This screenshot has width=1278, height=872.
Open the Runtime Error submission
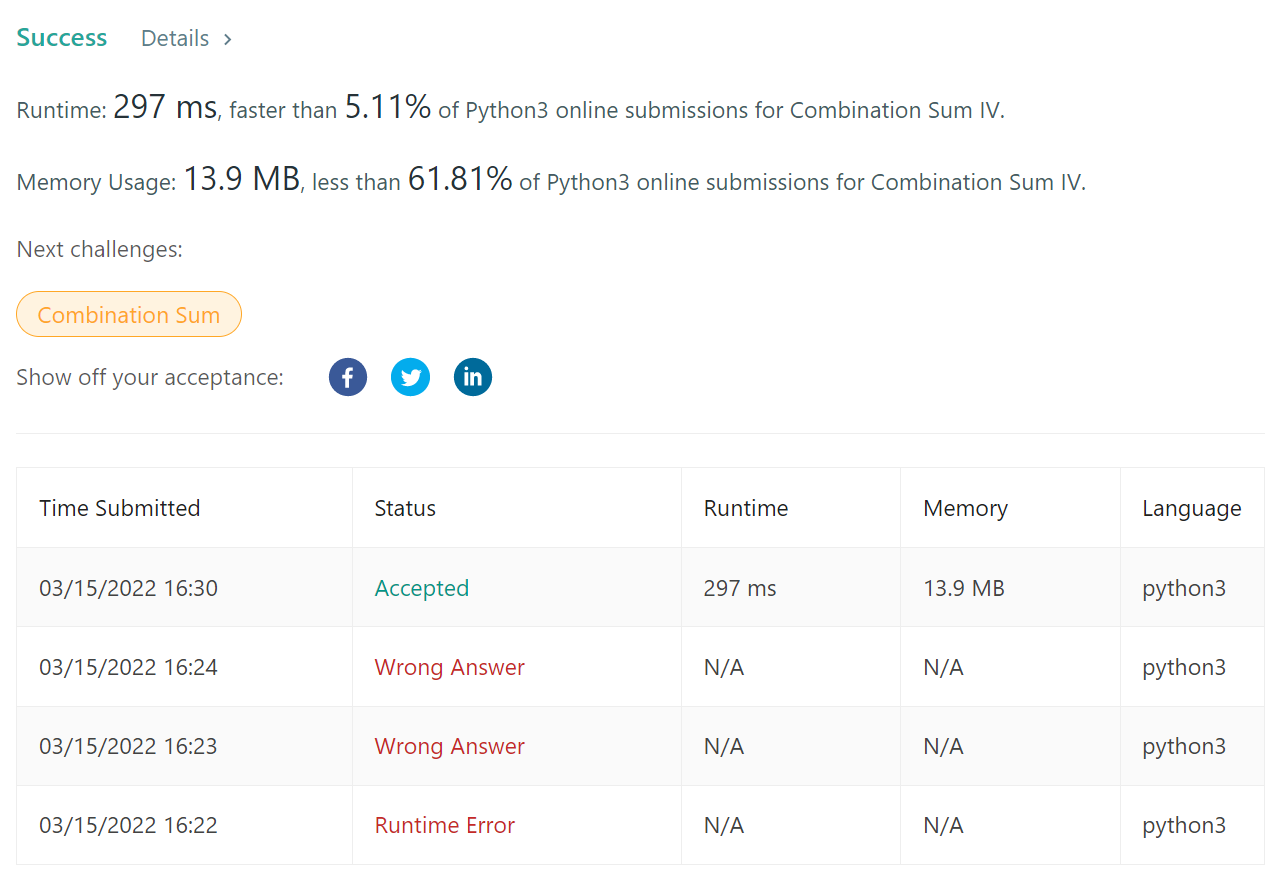[x=445, y=825]
